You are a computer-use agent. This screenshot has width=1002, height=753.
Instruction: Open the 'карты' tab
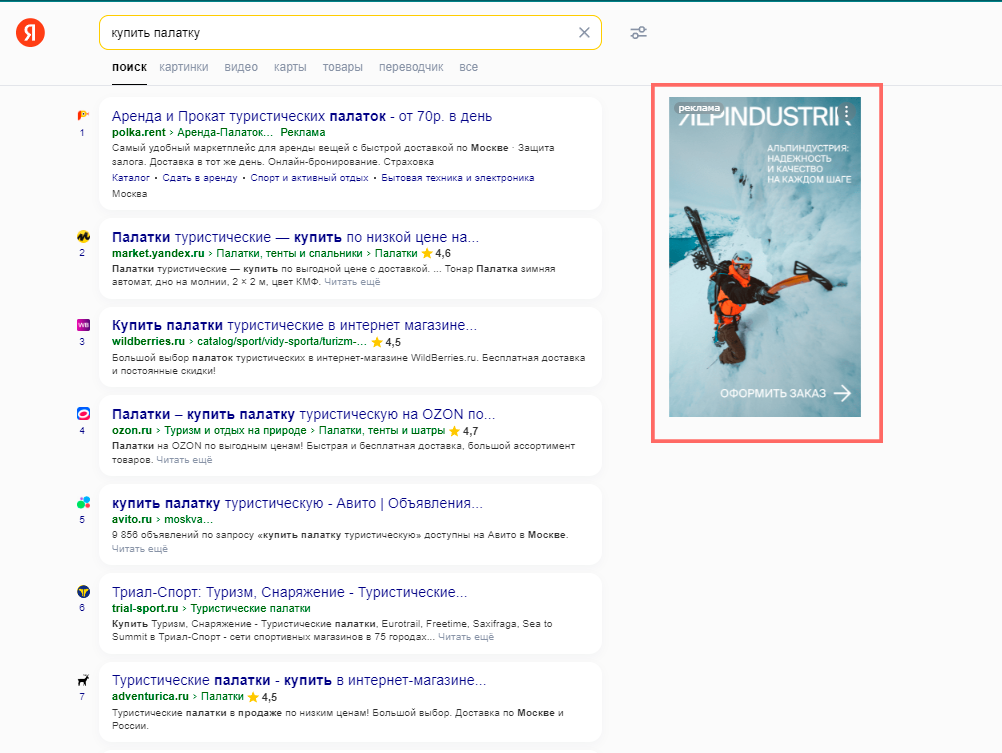(x=290, y=67)
